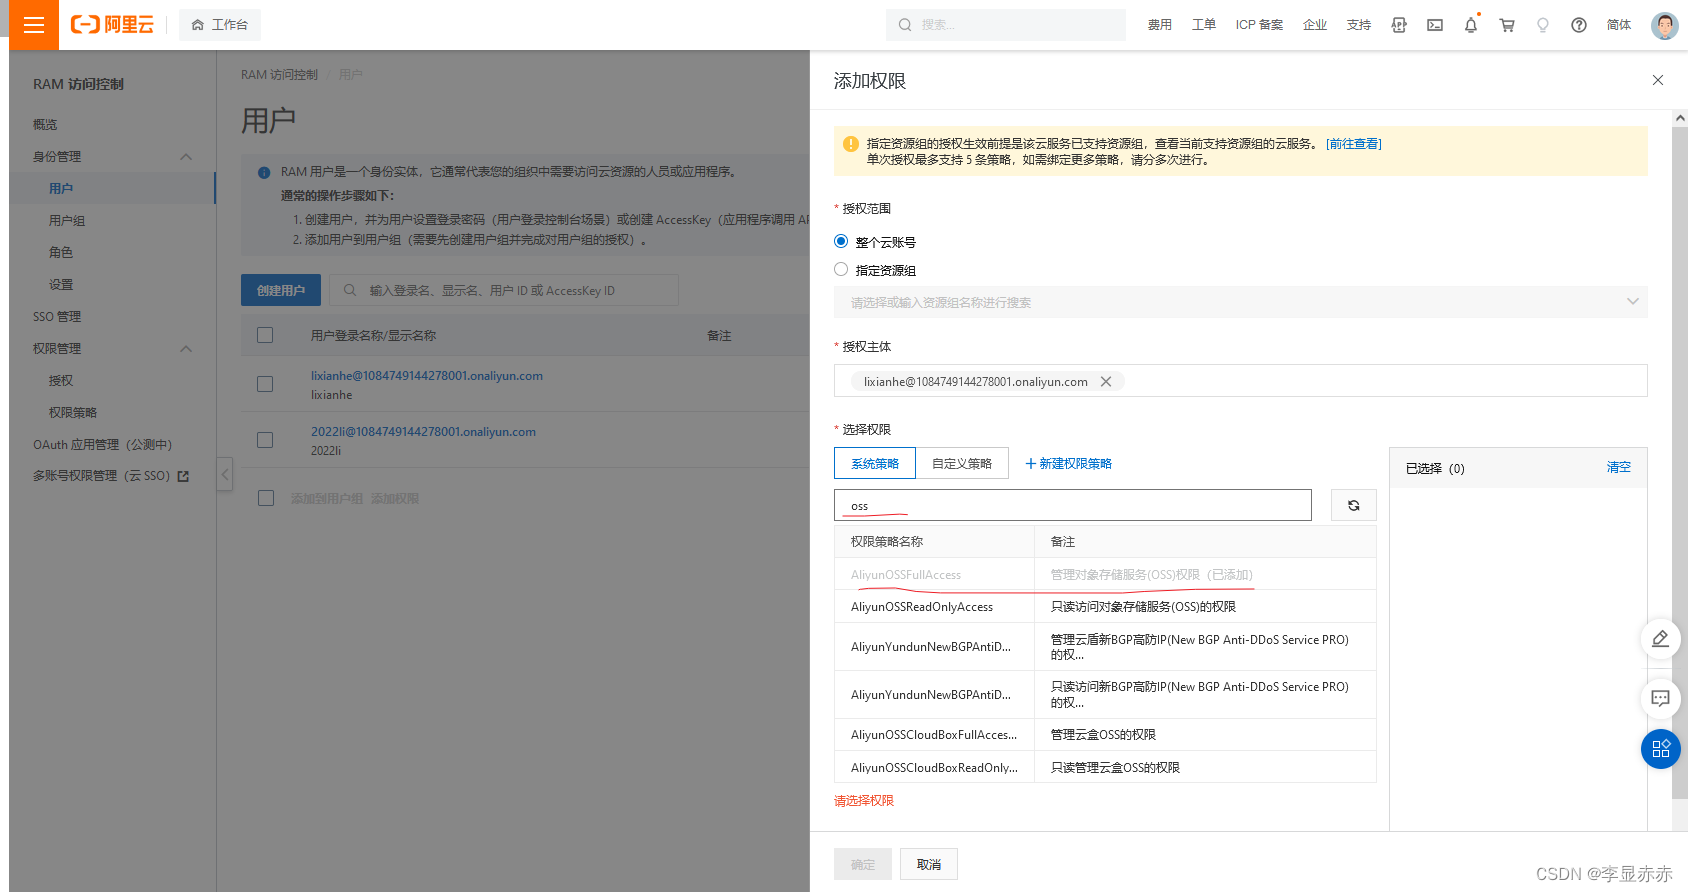
Task: Open the help question mark icon
Action: (1579, 25)
